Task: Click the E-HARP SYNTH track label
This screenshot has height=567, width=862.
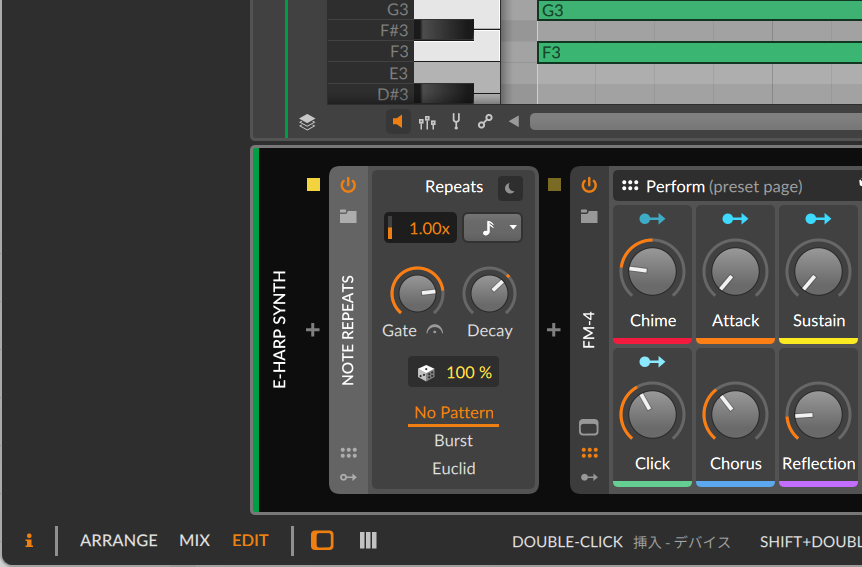Action: tap(279, 329)
